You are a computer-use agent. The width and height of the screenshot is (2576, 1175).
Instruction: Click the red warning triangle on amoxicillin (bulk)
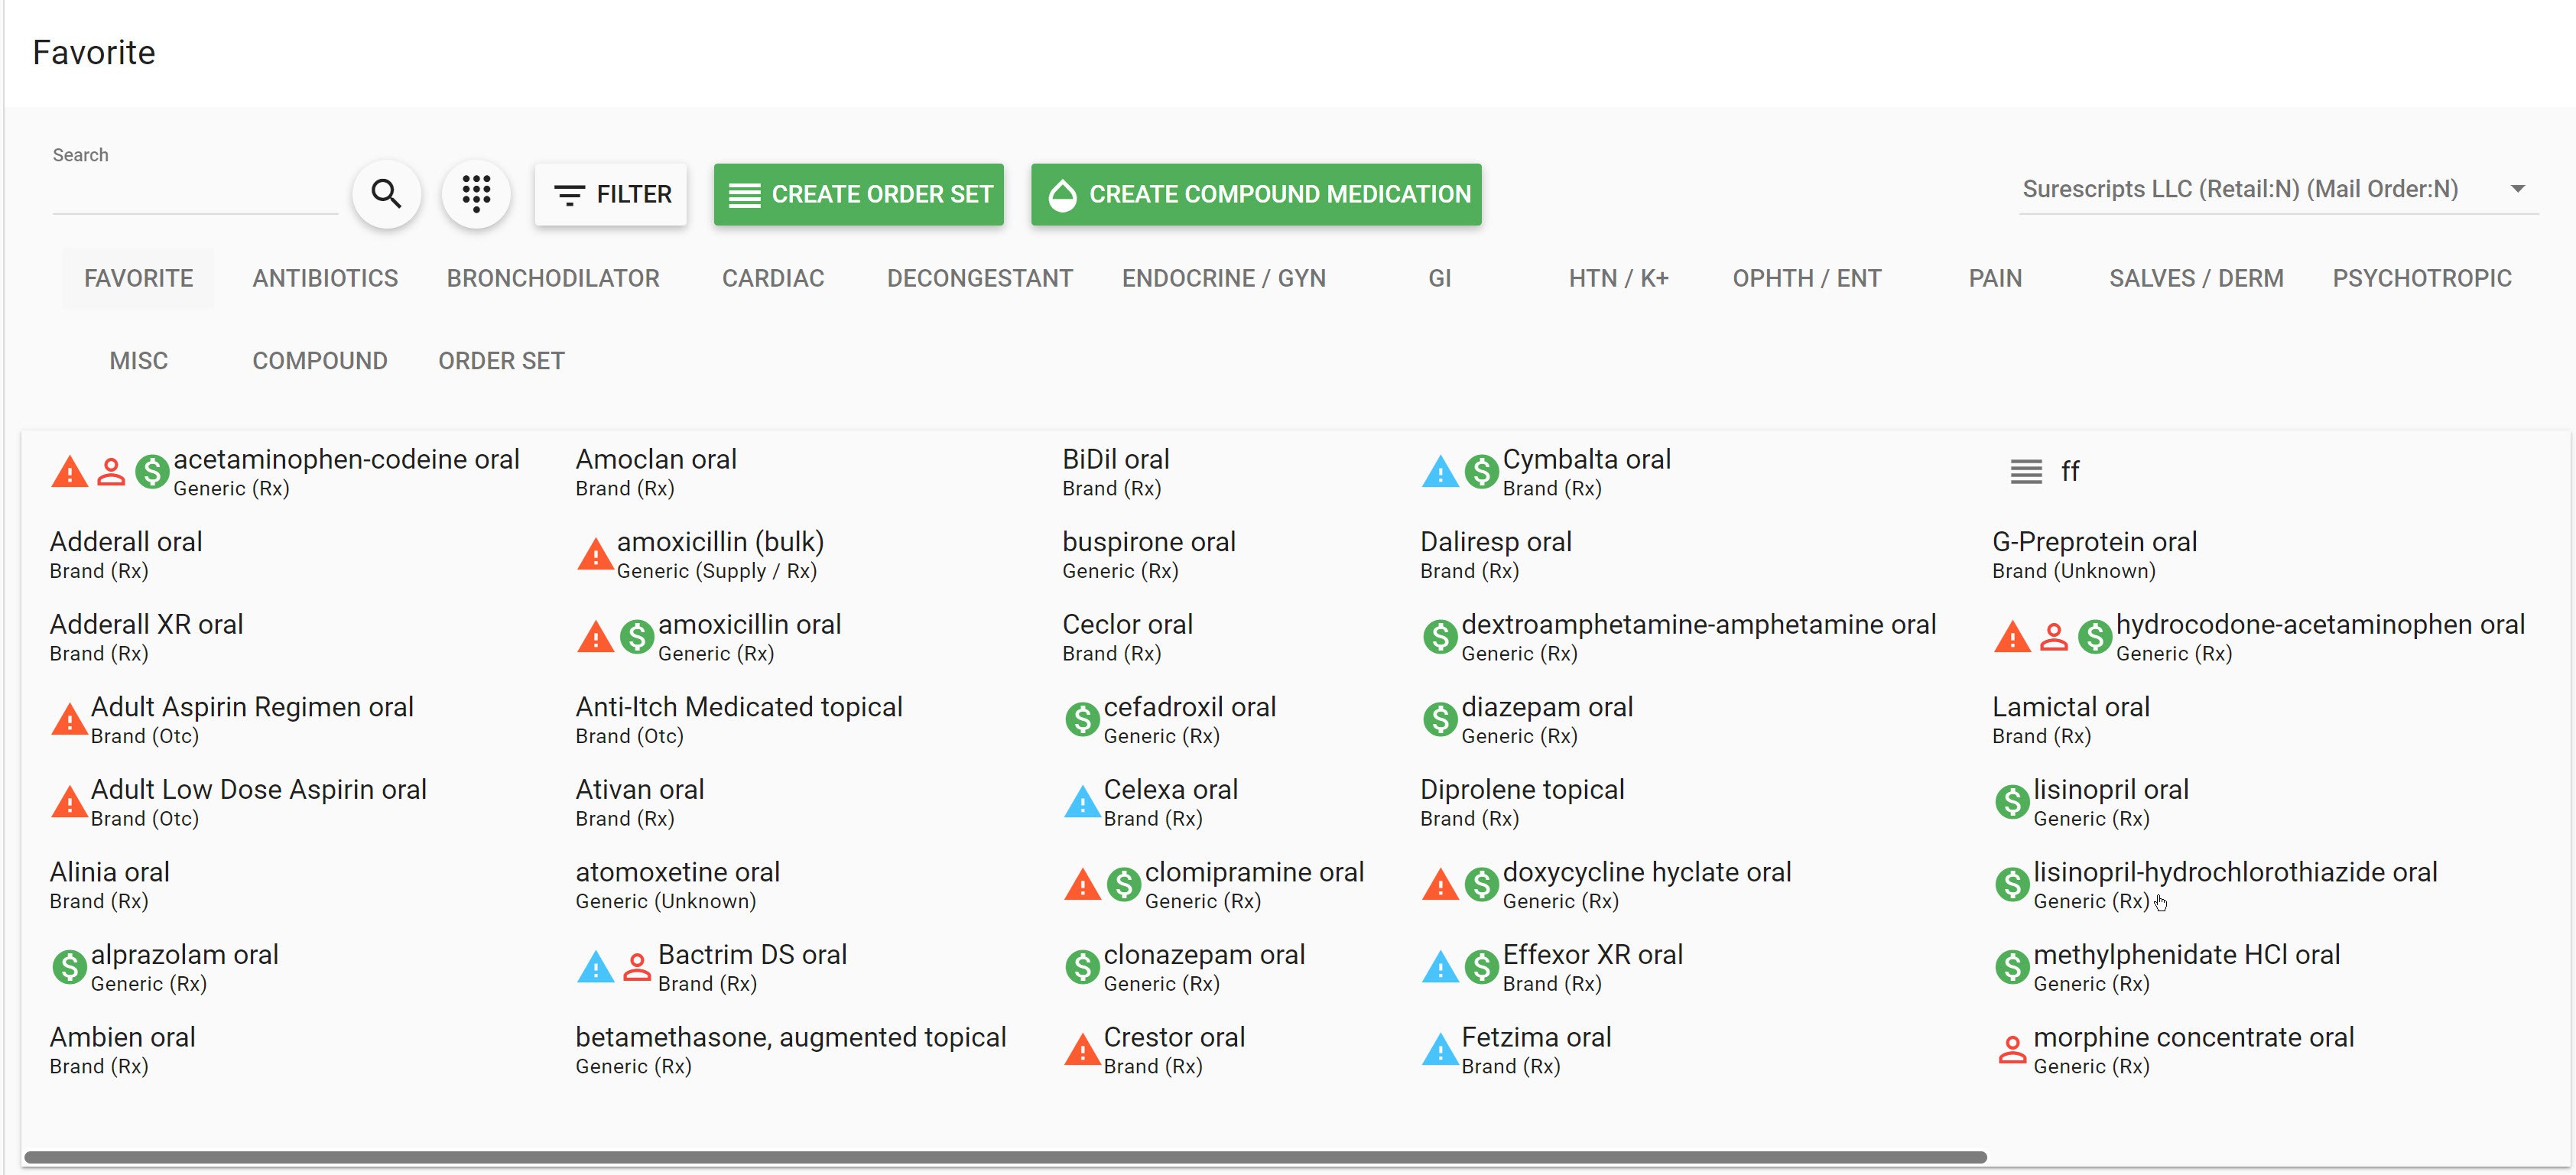(x=595, y=554)
